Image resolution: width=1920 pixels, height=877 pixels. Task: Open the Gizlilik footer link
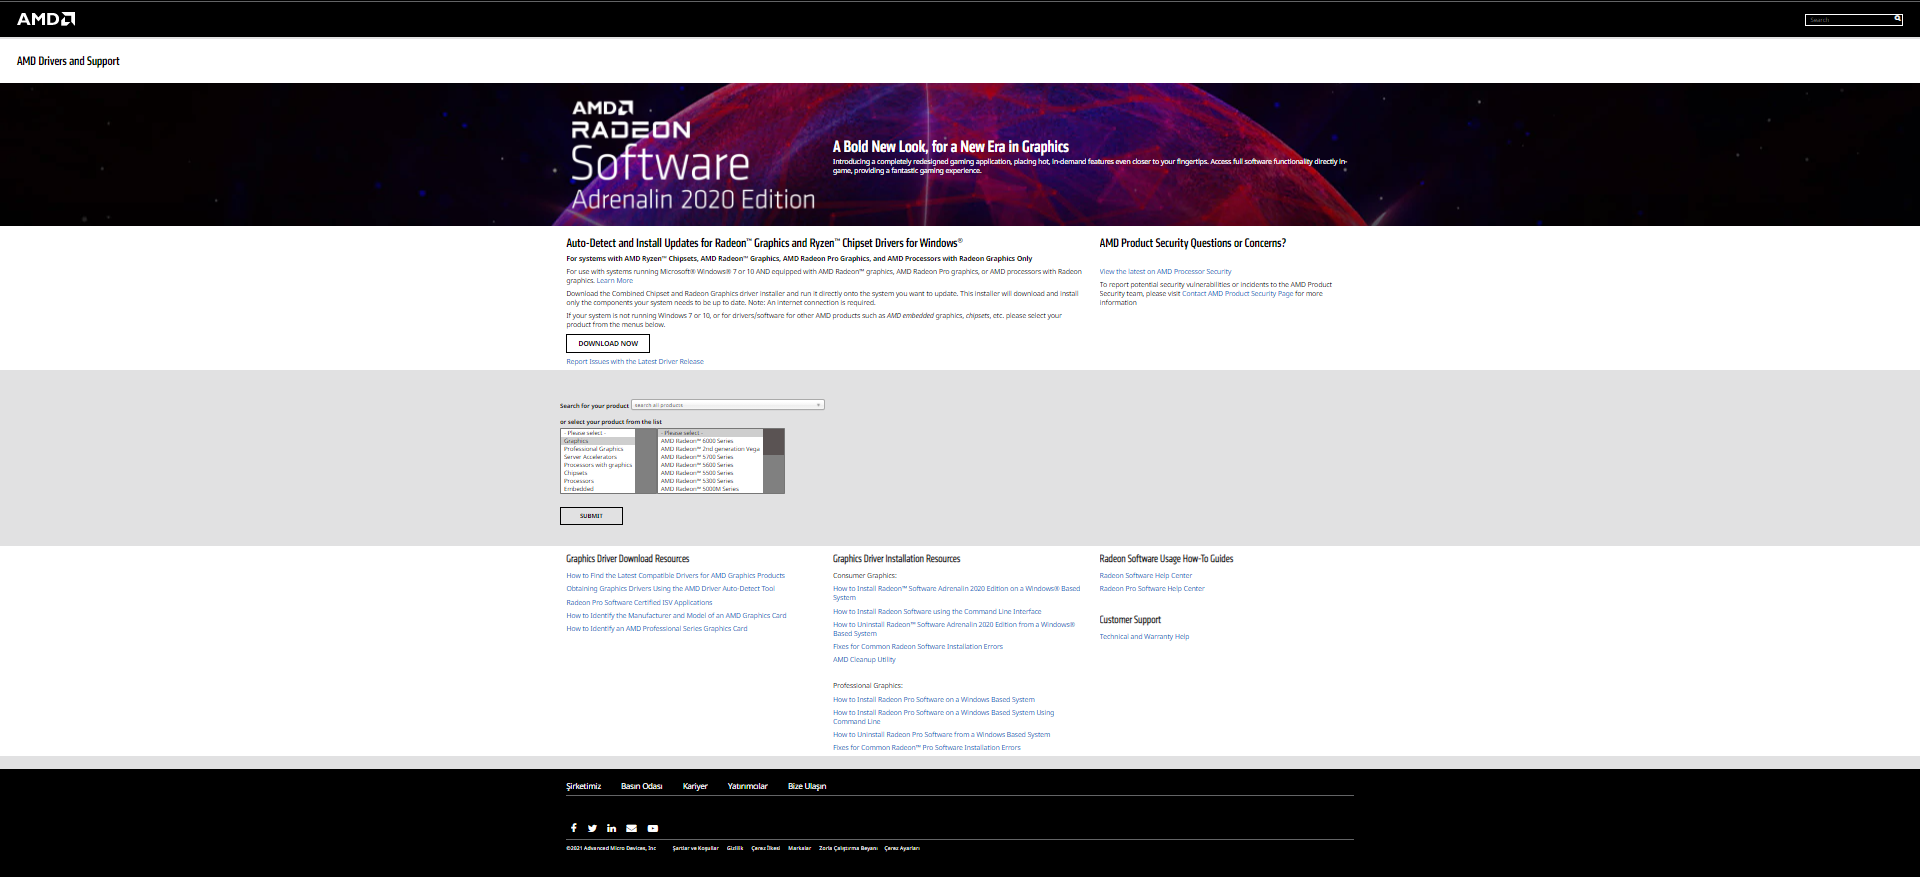point(735,848)
